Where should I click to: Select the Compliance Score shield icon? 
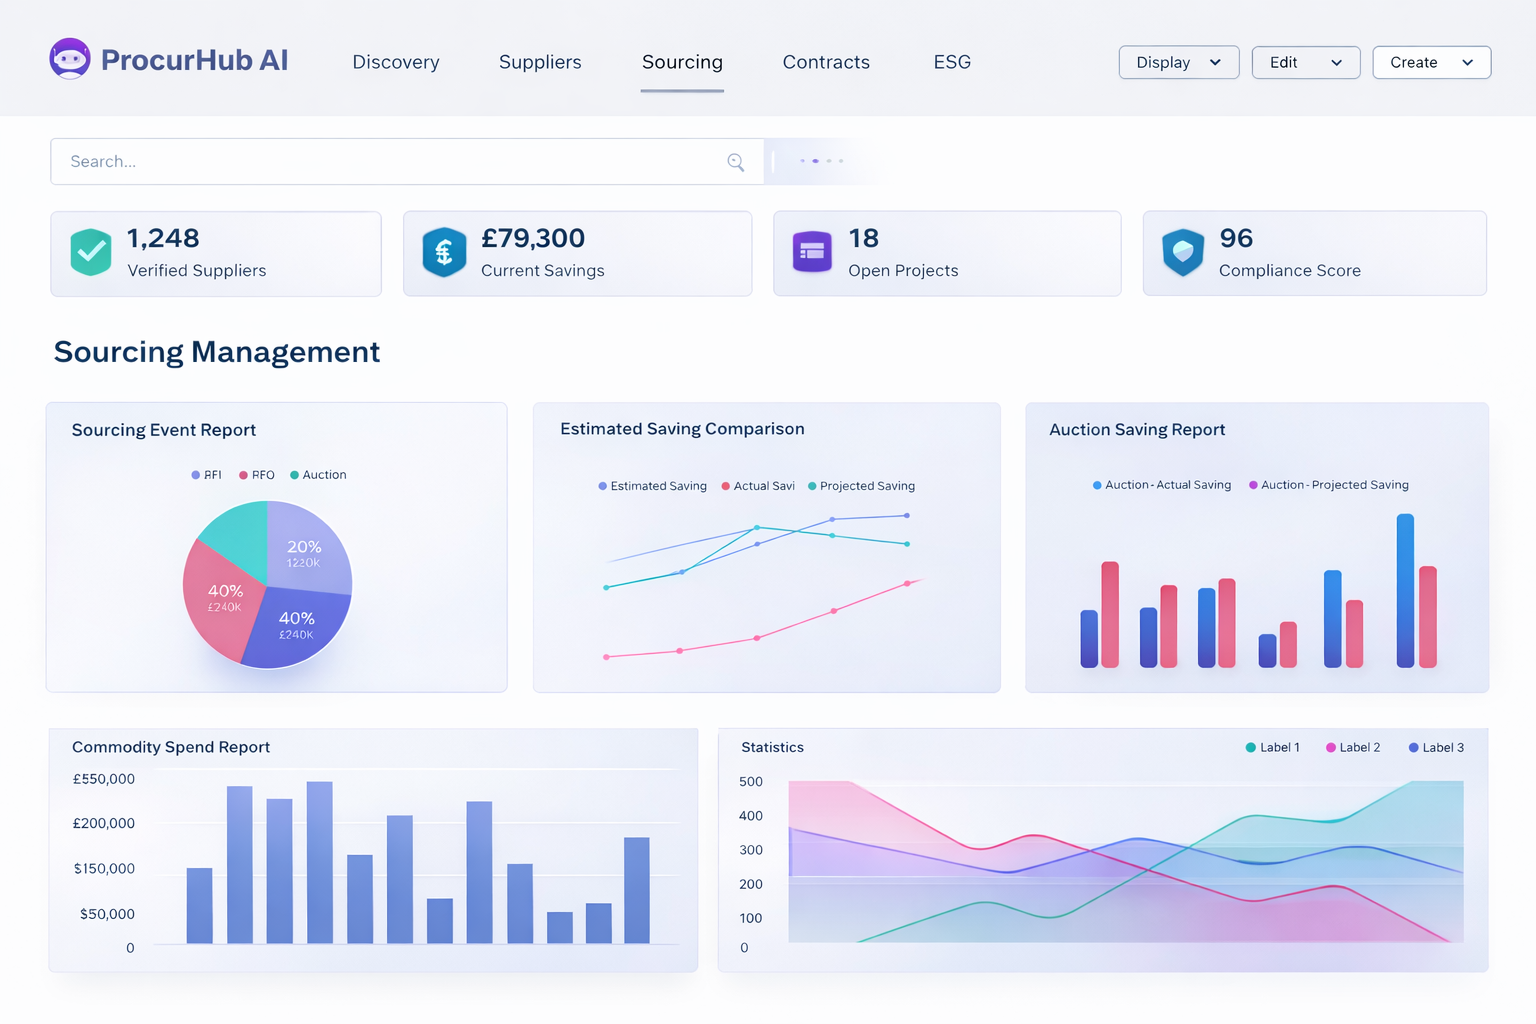click(1183, 253)
